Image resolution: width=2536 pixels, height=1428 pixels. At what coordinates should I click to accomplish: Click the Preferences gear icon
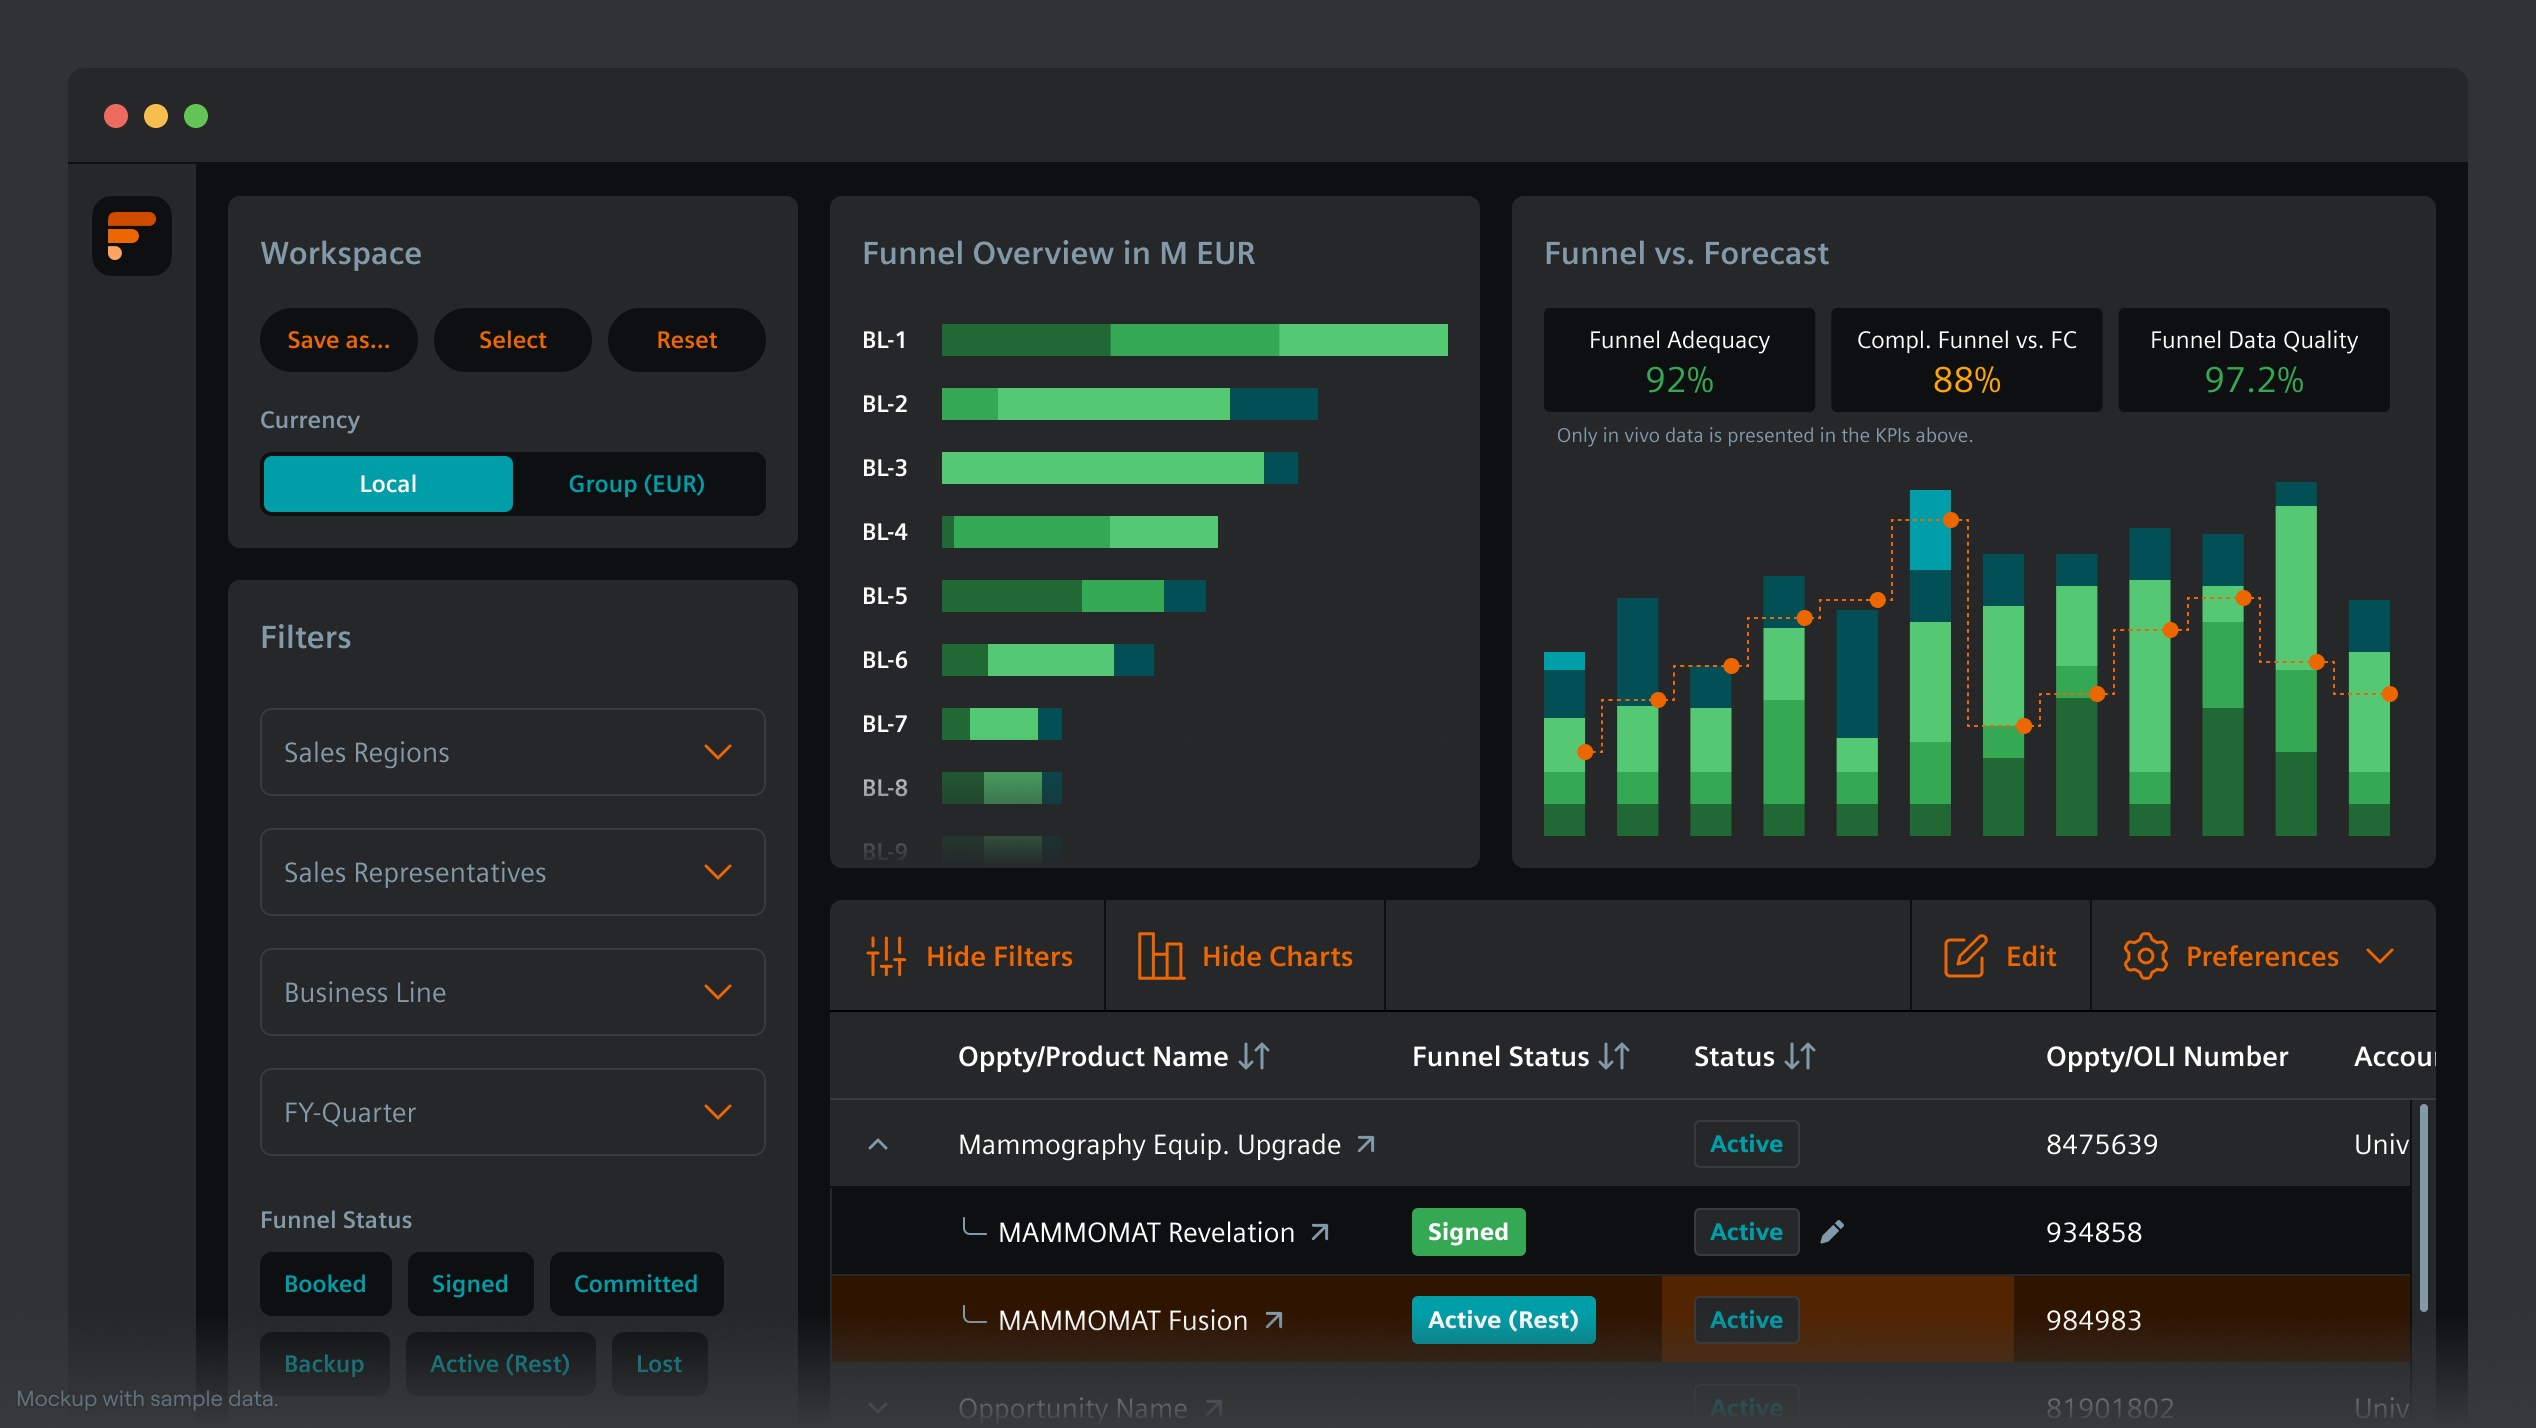pos(2145,956)
